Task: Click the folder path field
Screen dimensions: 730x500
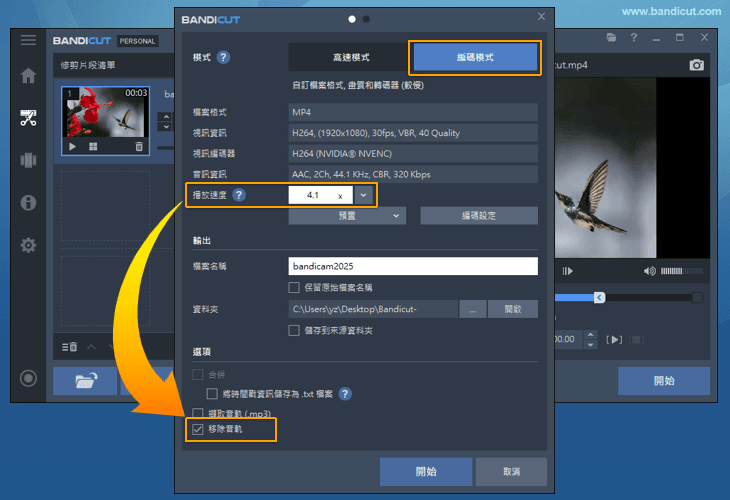Action: coord(373,309)
